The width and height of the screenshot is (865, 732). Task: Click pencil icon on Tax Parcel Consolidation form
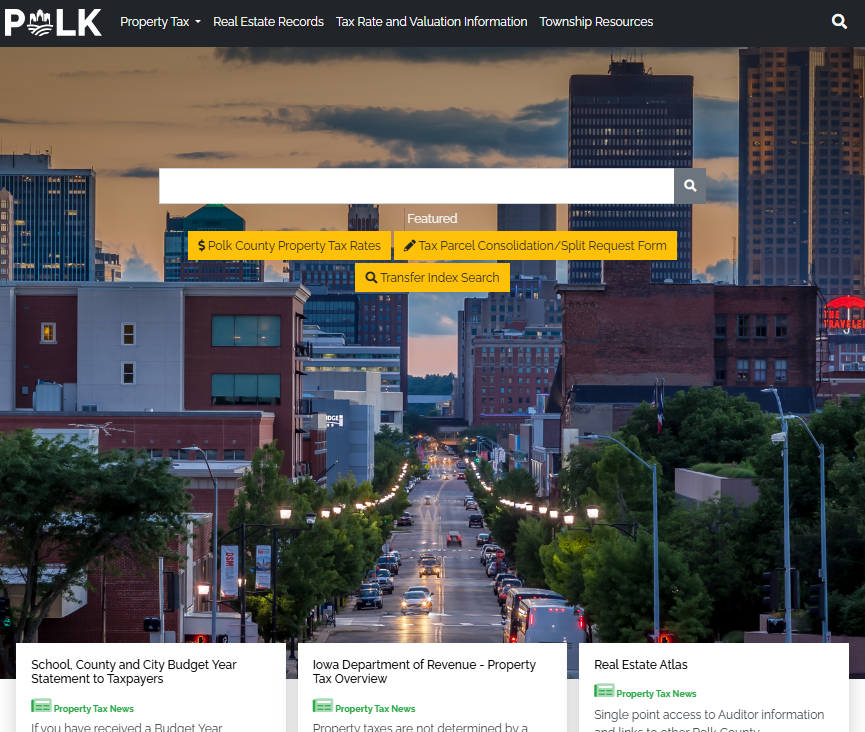point(410,246)
